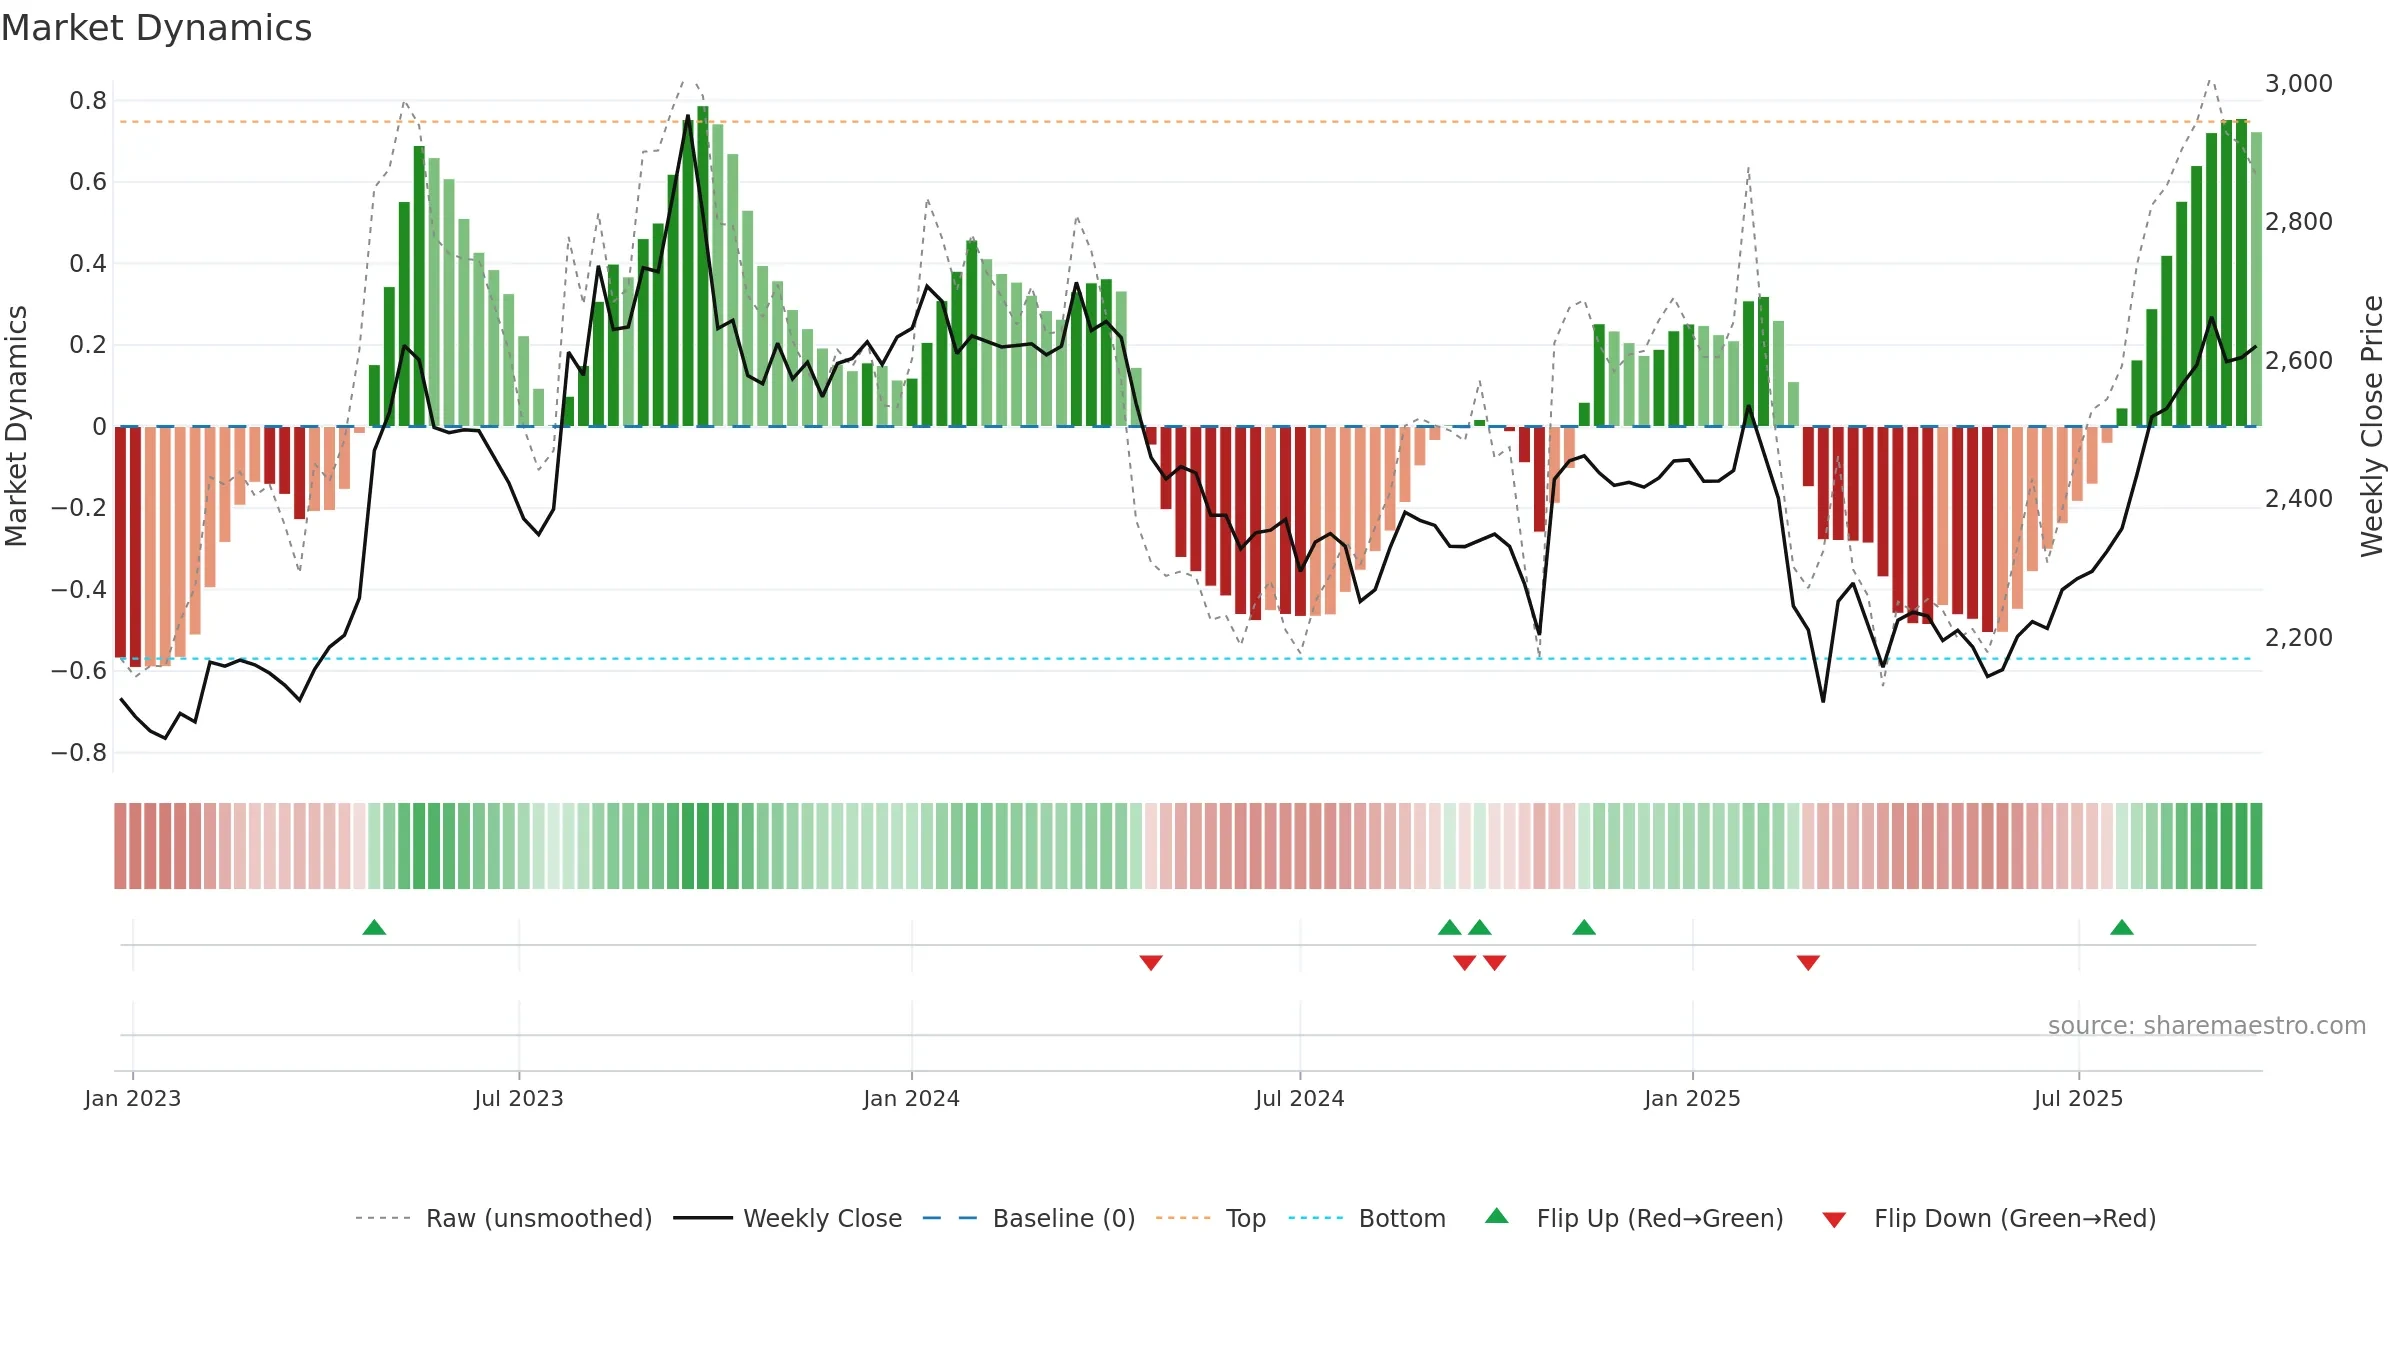Click the source: sharemaestro.com credit text
Screen dimensions: 2400x1350
(2207, 1025)
